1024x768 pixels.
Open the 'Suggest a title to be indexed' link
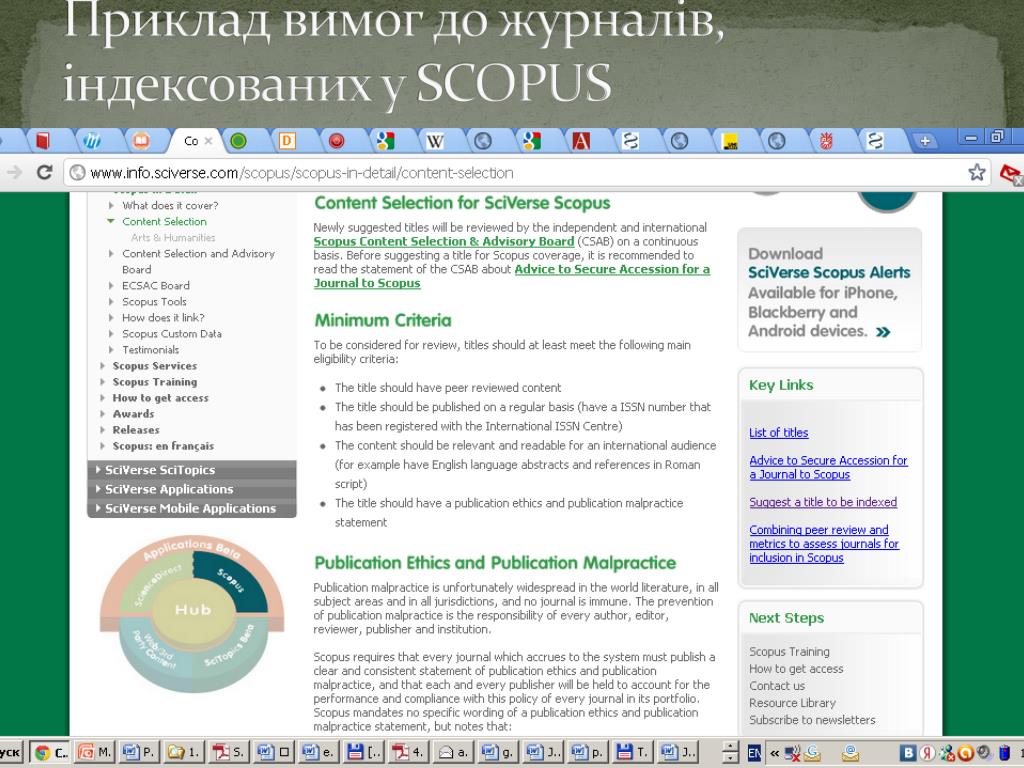[x=823, y=502]
